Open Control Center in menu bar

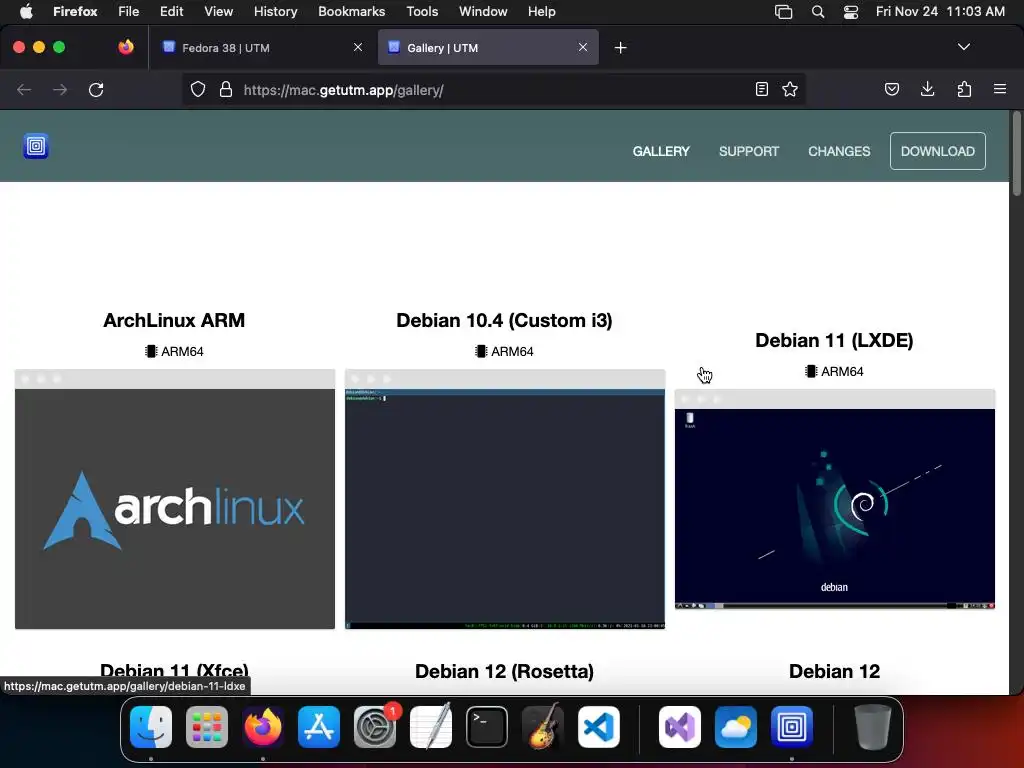[x=850, y=11]
